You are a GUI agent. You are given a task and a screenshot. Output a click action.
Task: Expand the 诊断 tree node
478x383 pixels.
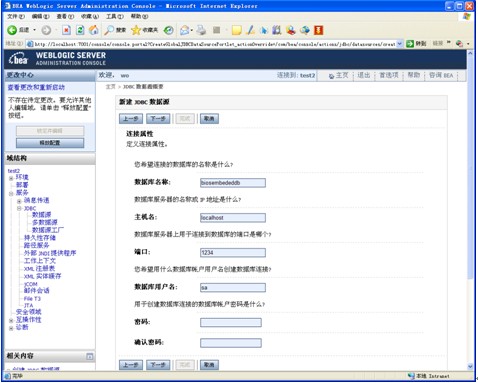11,328
